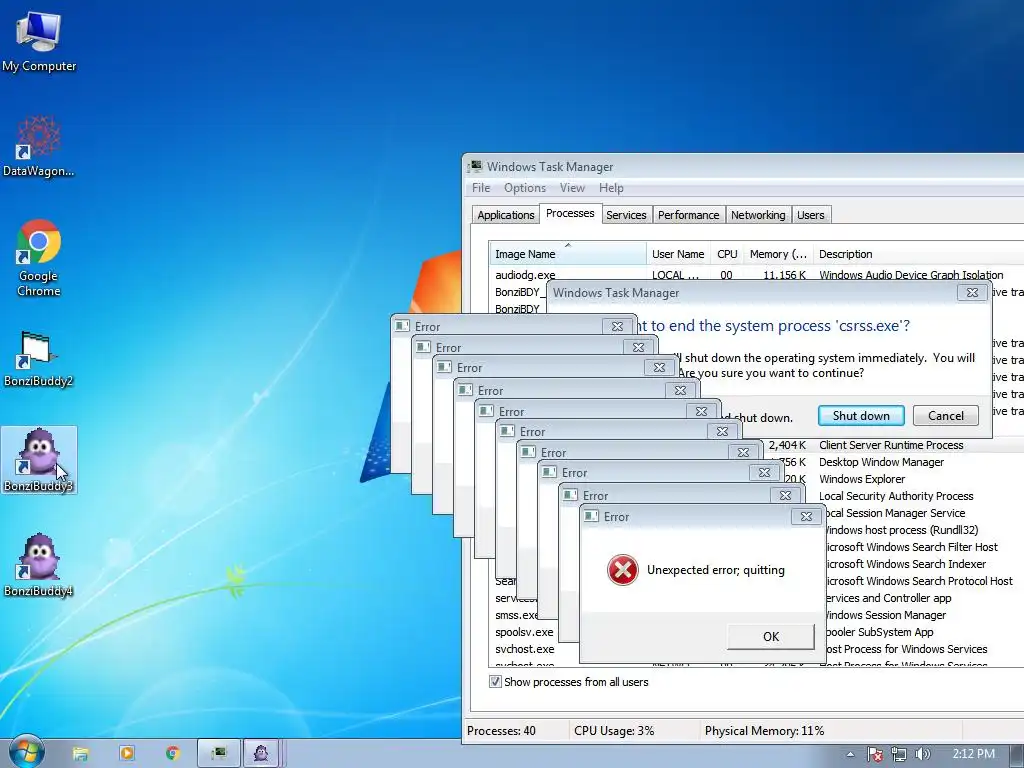Open network tray icon
1024x768 pixels.
pos(899,754)
